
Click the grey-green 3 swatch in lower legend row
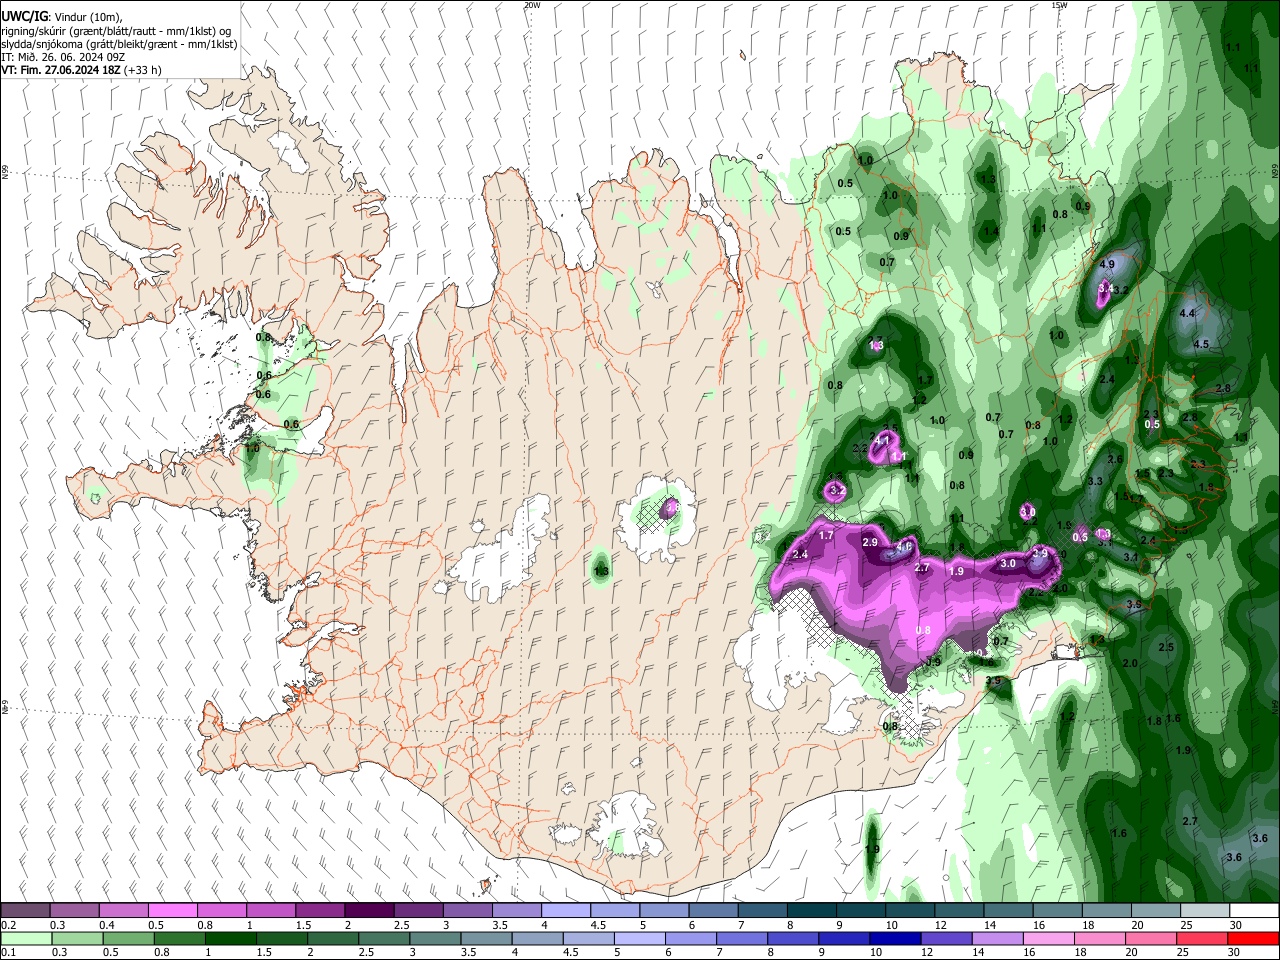(x=435, y=939)
